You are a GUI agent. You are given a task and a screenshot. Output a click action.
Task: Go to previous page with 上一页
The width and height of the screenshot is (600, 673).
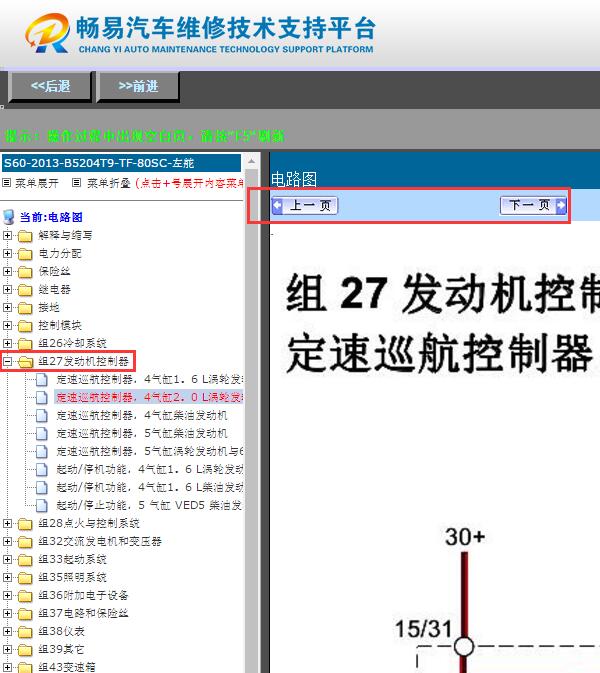click(x=305, y=206)
